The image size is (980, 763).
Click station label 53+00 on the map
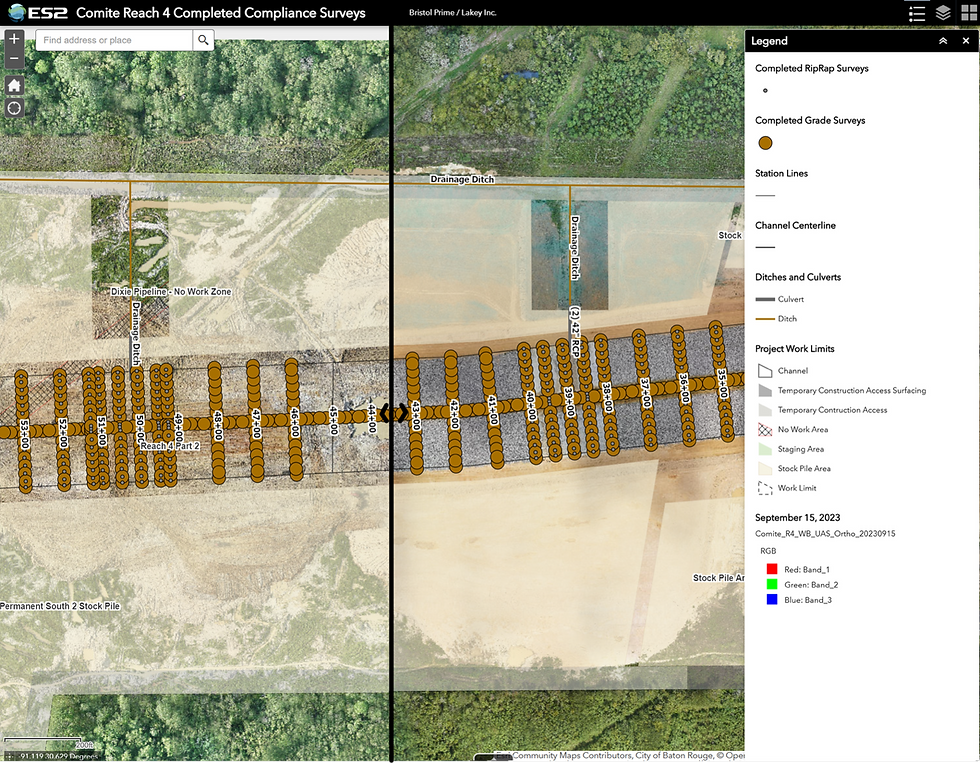pyautogui.click(x=25, y=434)
